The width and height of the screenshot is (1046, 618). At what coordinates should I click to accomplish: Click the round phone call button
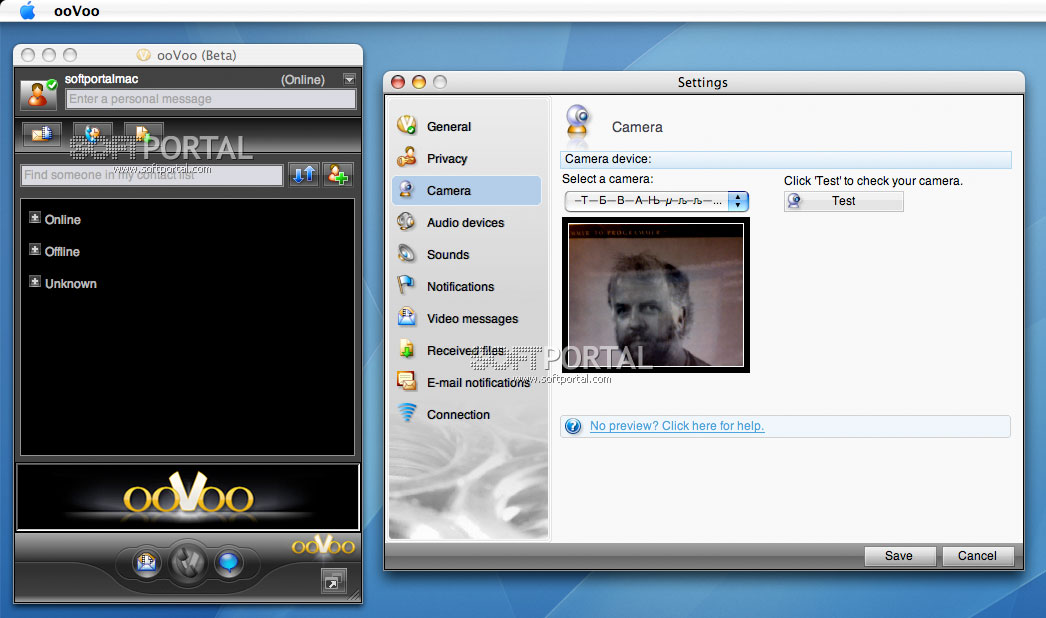(188, 563)
